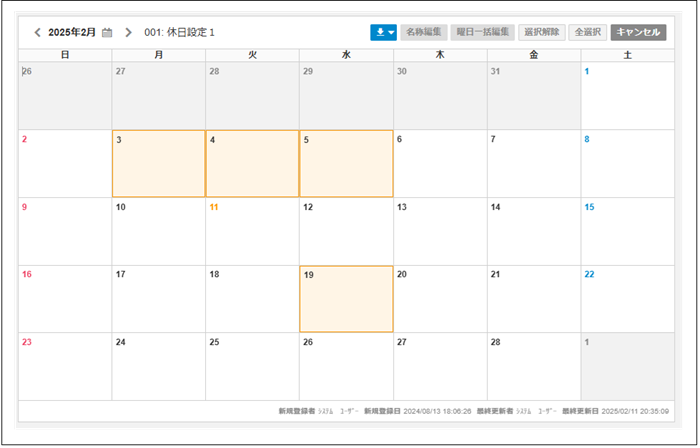700x448 pixels.
Task: Select the 月 weekday column header
Action: pyautogui.click(x=158, y=55)
